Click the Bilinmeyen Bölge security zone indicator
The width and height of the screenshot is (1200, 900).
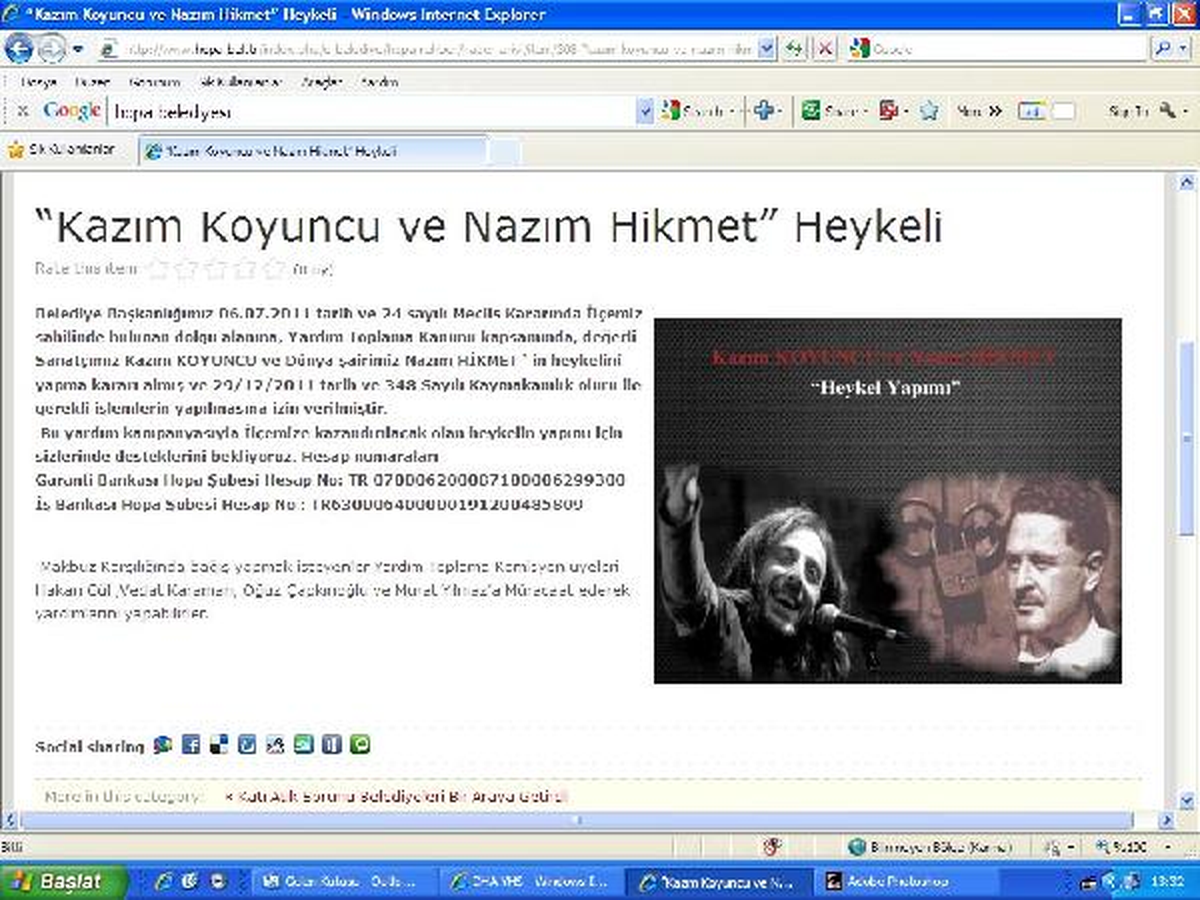click(x=930, y=847)
